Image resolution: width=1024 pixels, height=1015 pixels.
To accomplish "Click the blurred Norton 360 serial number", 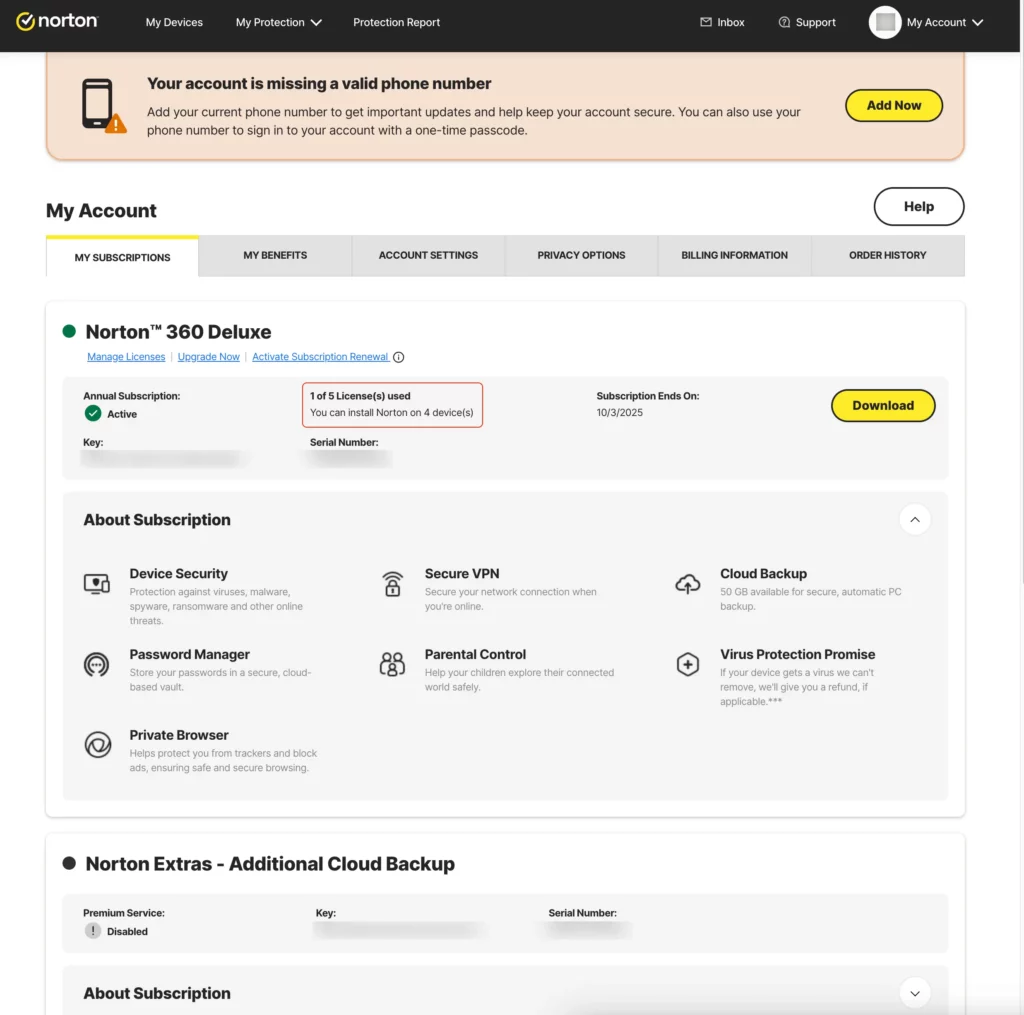I will pyautogui.click(x=349, y=459).
